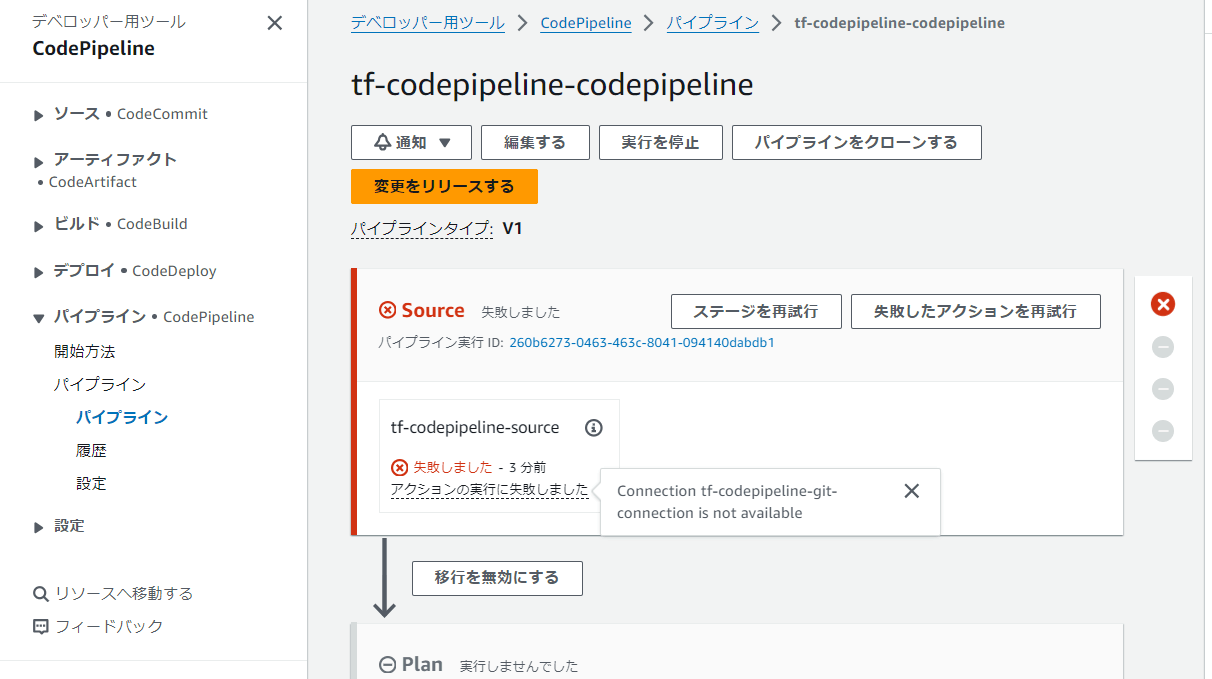1212x679 pixels.
Task: Open the パイプライン parent sidebar item
Action: click(100, 384)
